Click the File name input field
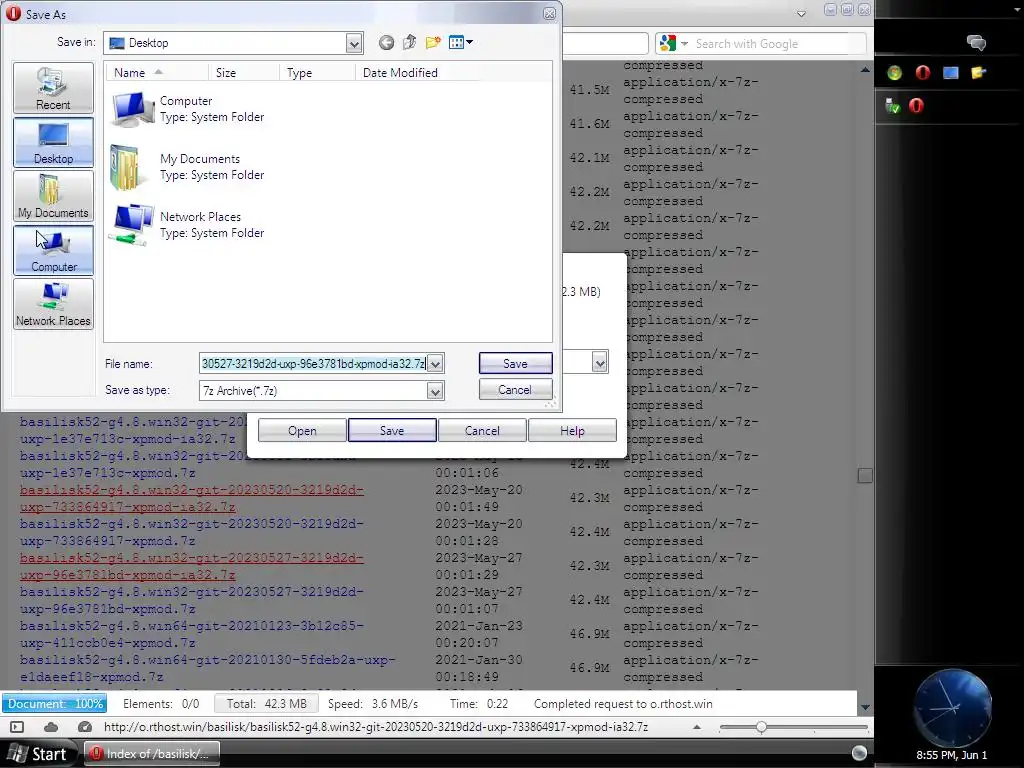The image size is (1024, 768). pyautogui.click(x=313, y=364)
